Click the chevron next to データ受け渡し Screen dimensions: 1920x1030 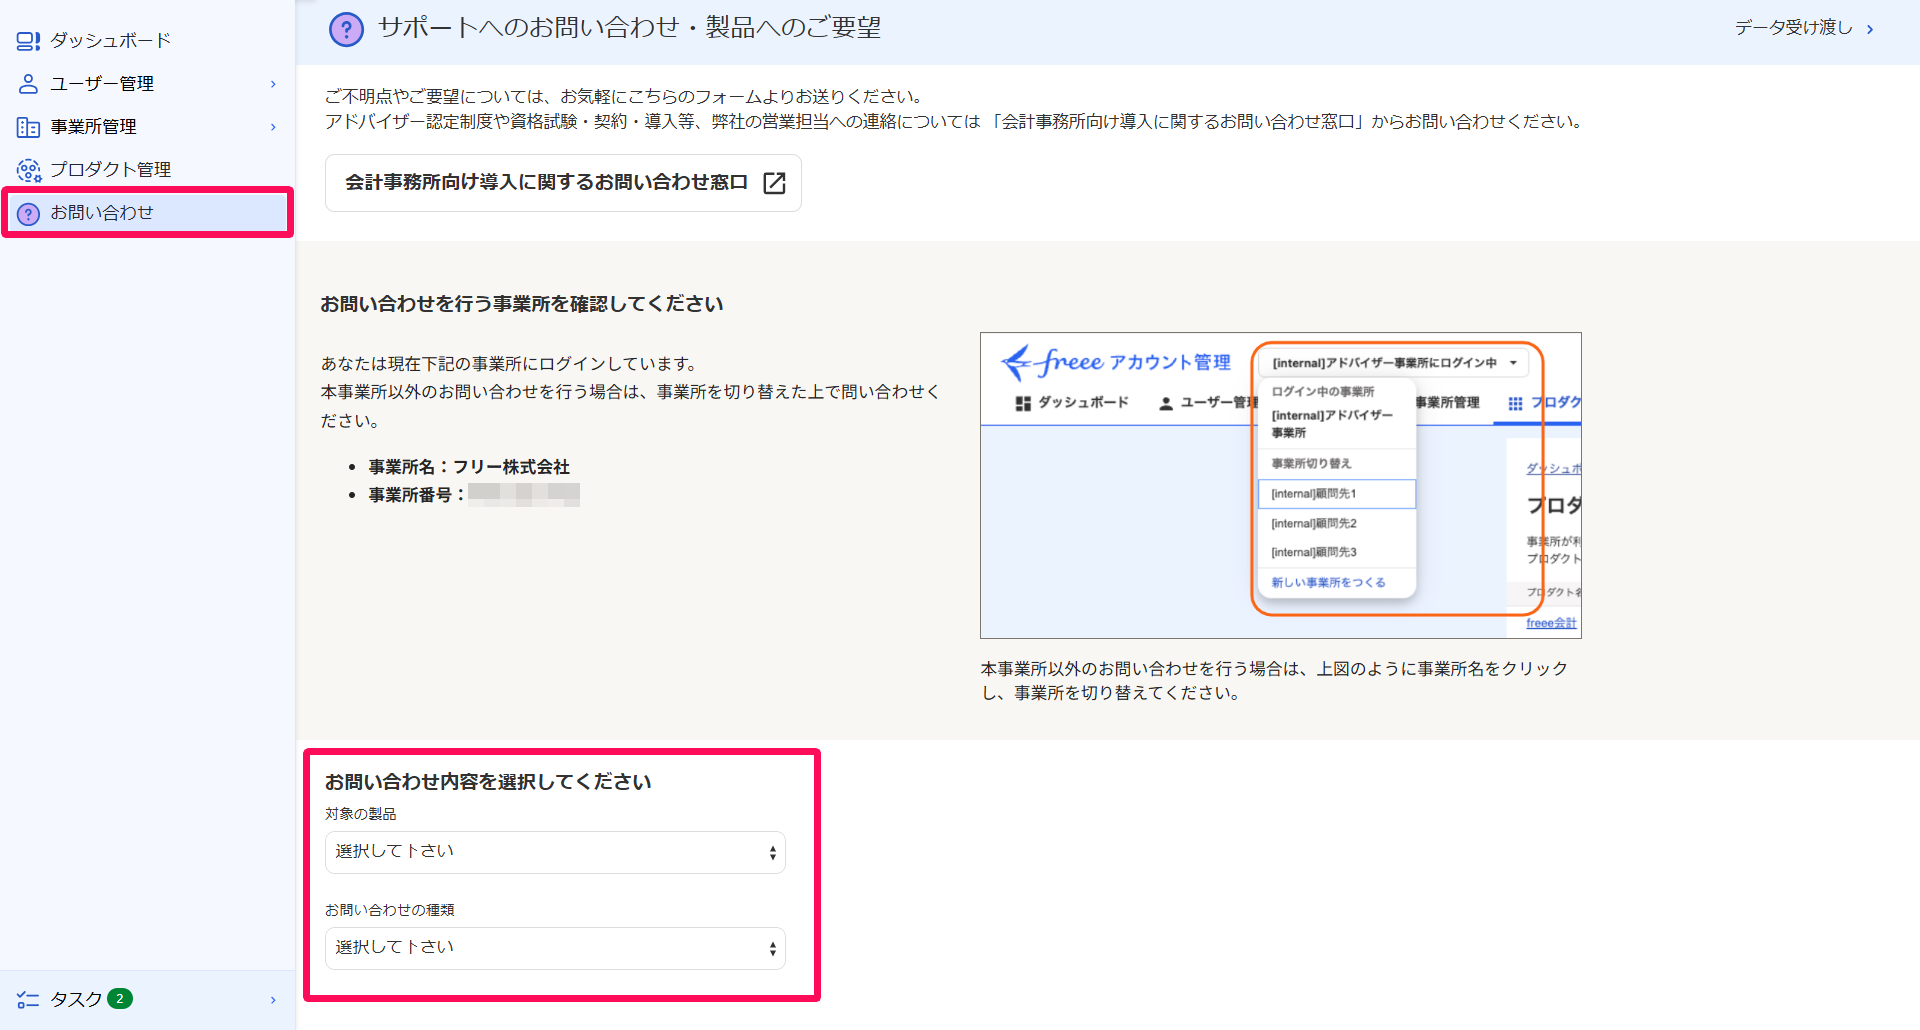tap(1870, 29)
